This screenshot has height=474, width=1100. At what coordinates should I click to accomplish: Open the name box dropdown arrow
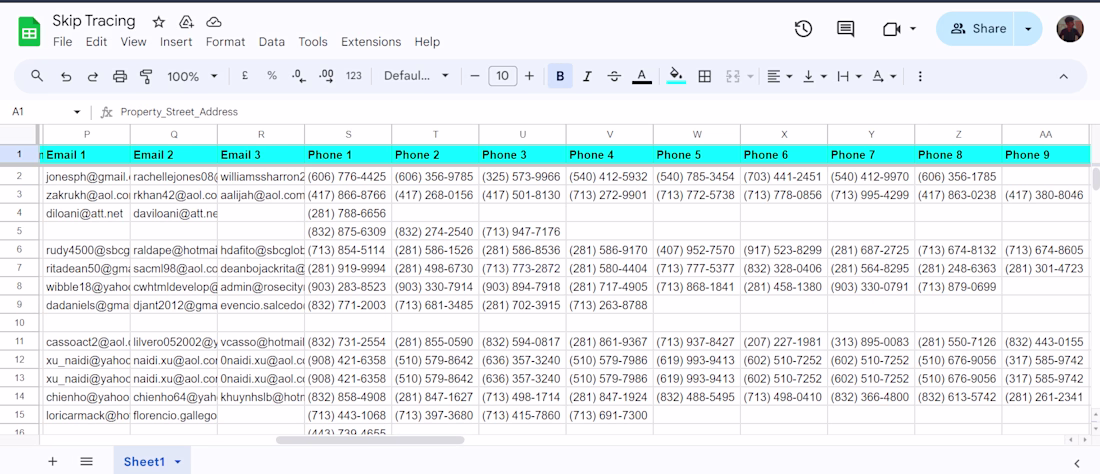[x=77, y=112]
